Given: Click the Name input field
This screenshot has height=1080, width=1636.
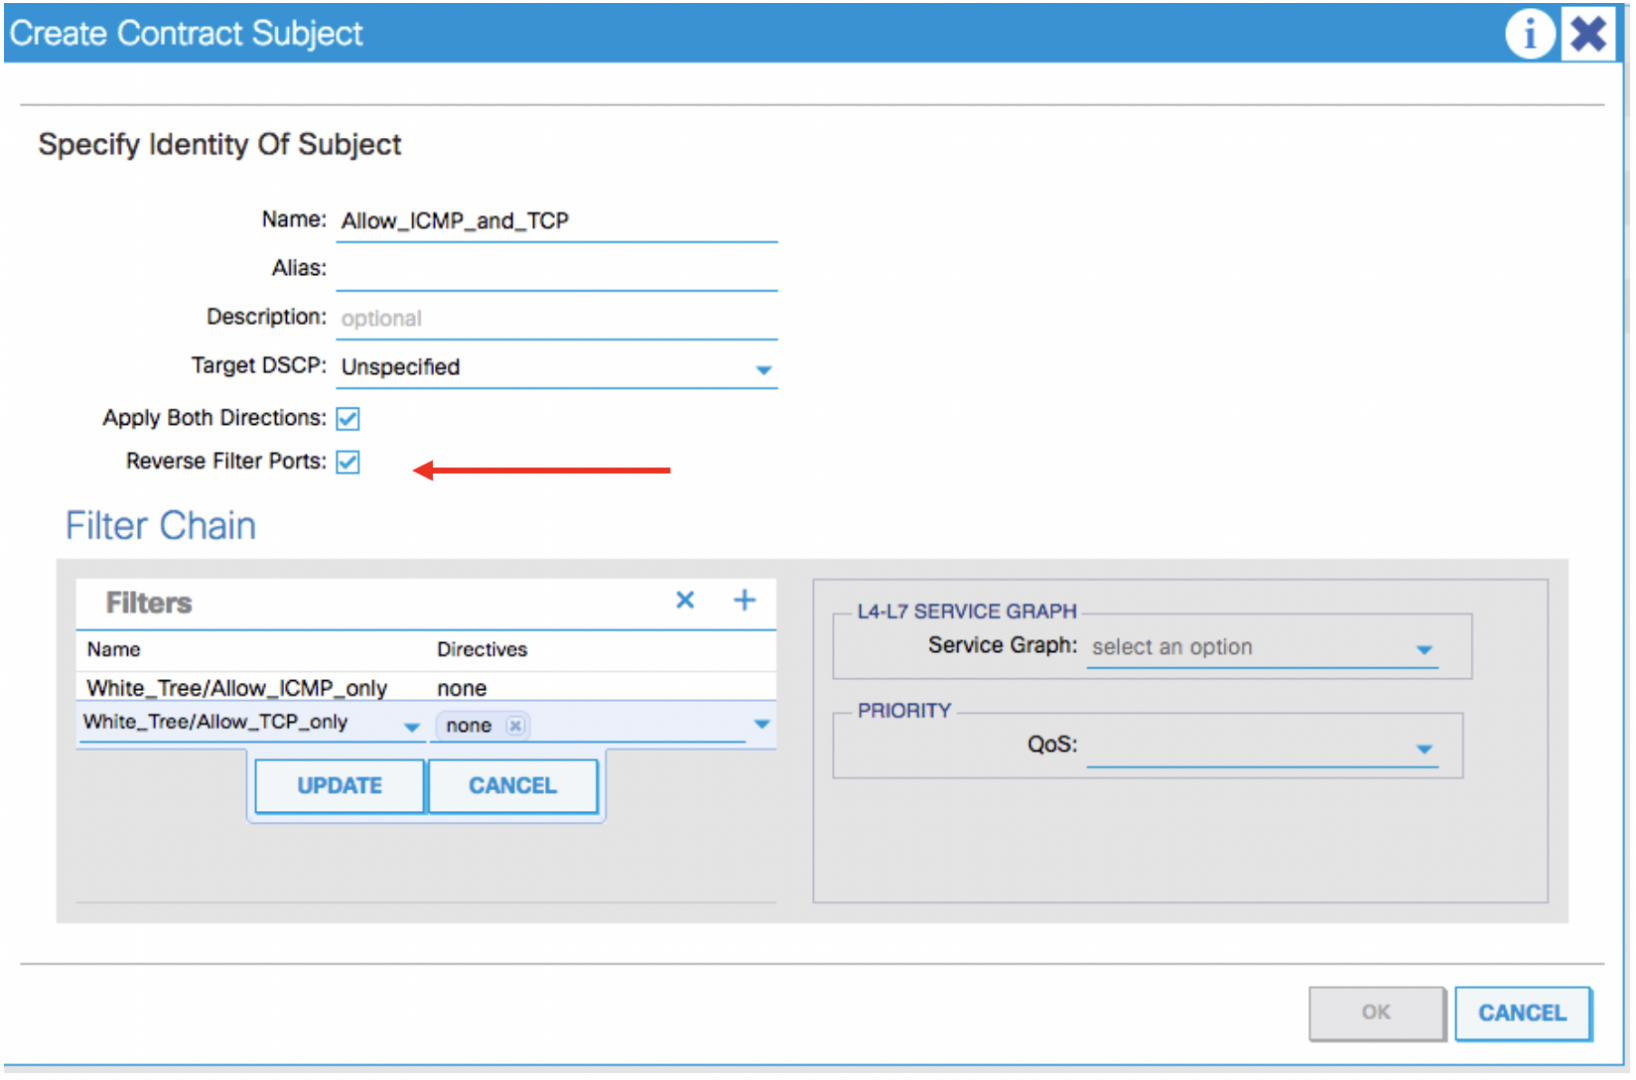Looking at the screenshot, I should (557, 221).
